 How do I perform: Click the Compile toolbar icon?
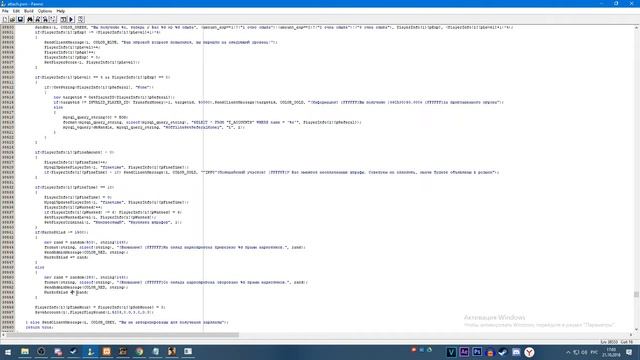coord(64,19)
